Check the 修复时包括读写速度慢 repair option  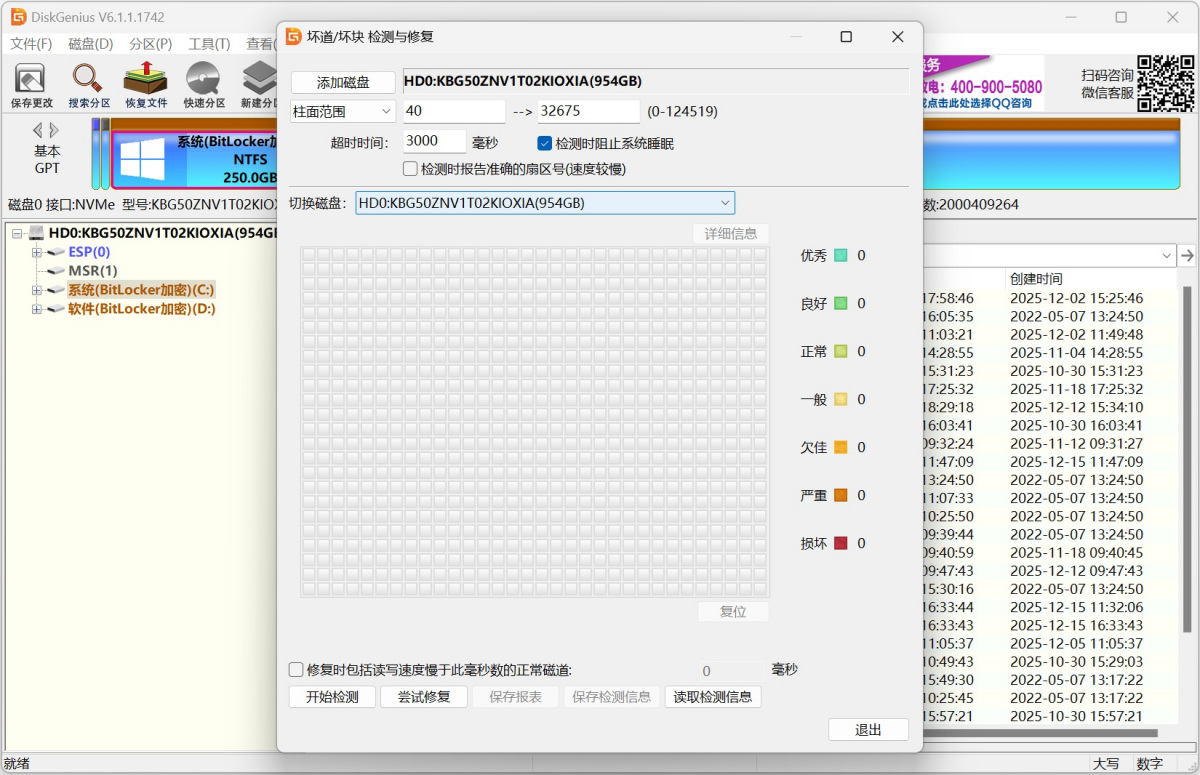296,670
